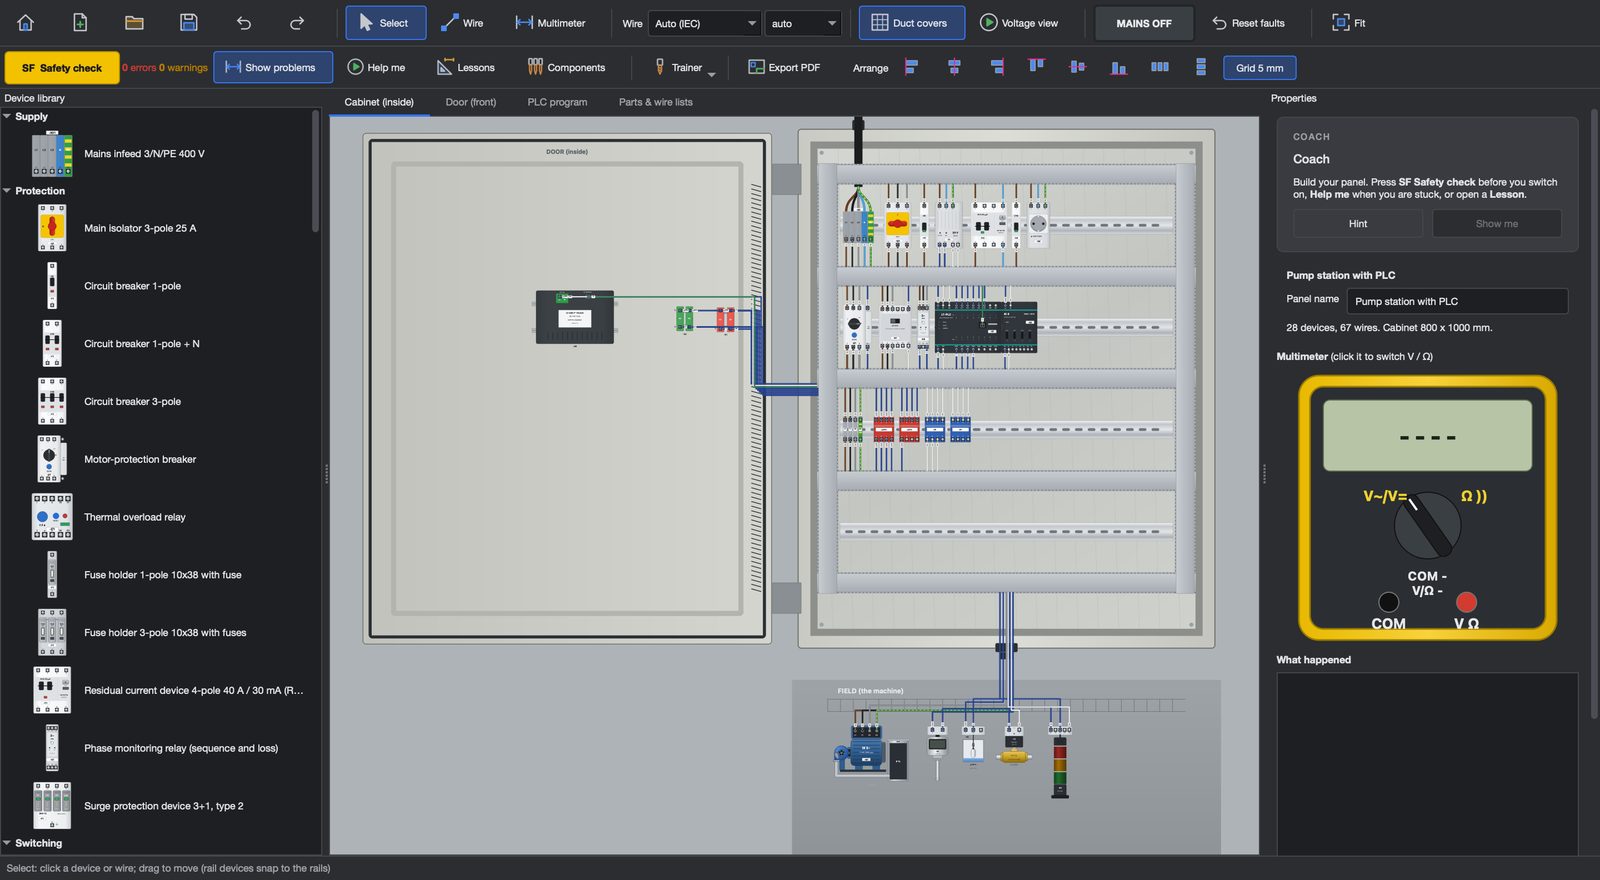Click the Fit view icon
The image size is (1600, 880).
tap(1348, 23)
